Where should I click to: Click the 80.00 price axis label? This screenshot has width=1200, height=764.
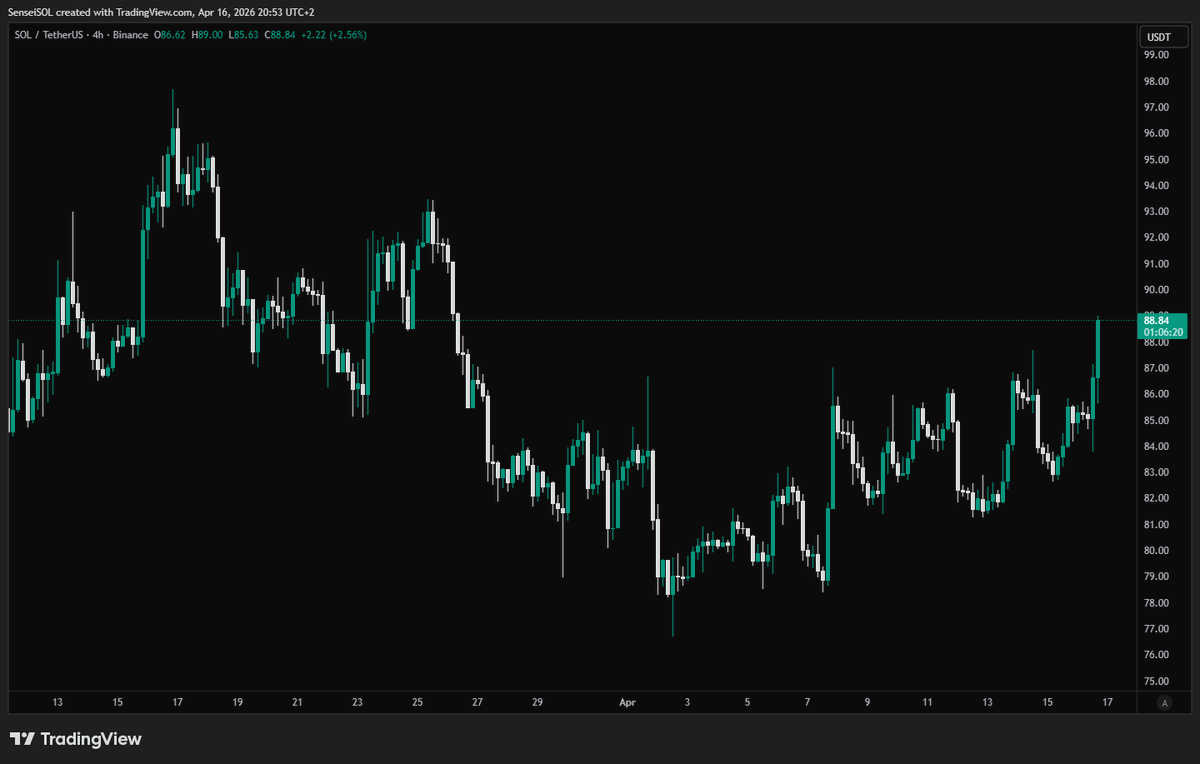pos(1157,550)
